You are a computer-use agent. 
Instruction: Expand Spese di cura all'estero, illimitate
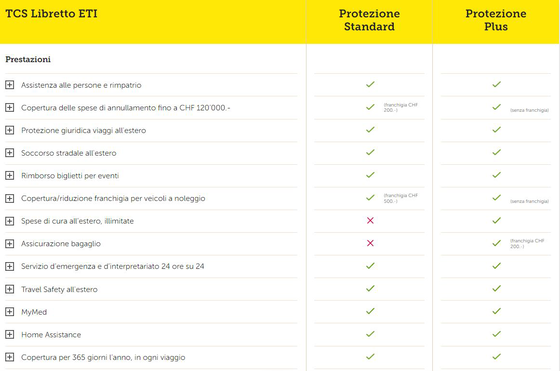coord(10,221)
